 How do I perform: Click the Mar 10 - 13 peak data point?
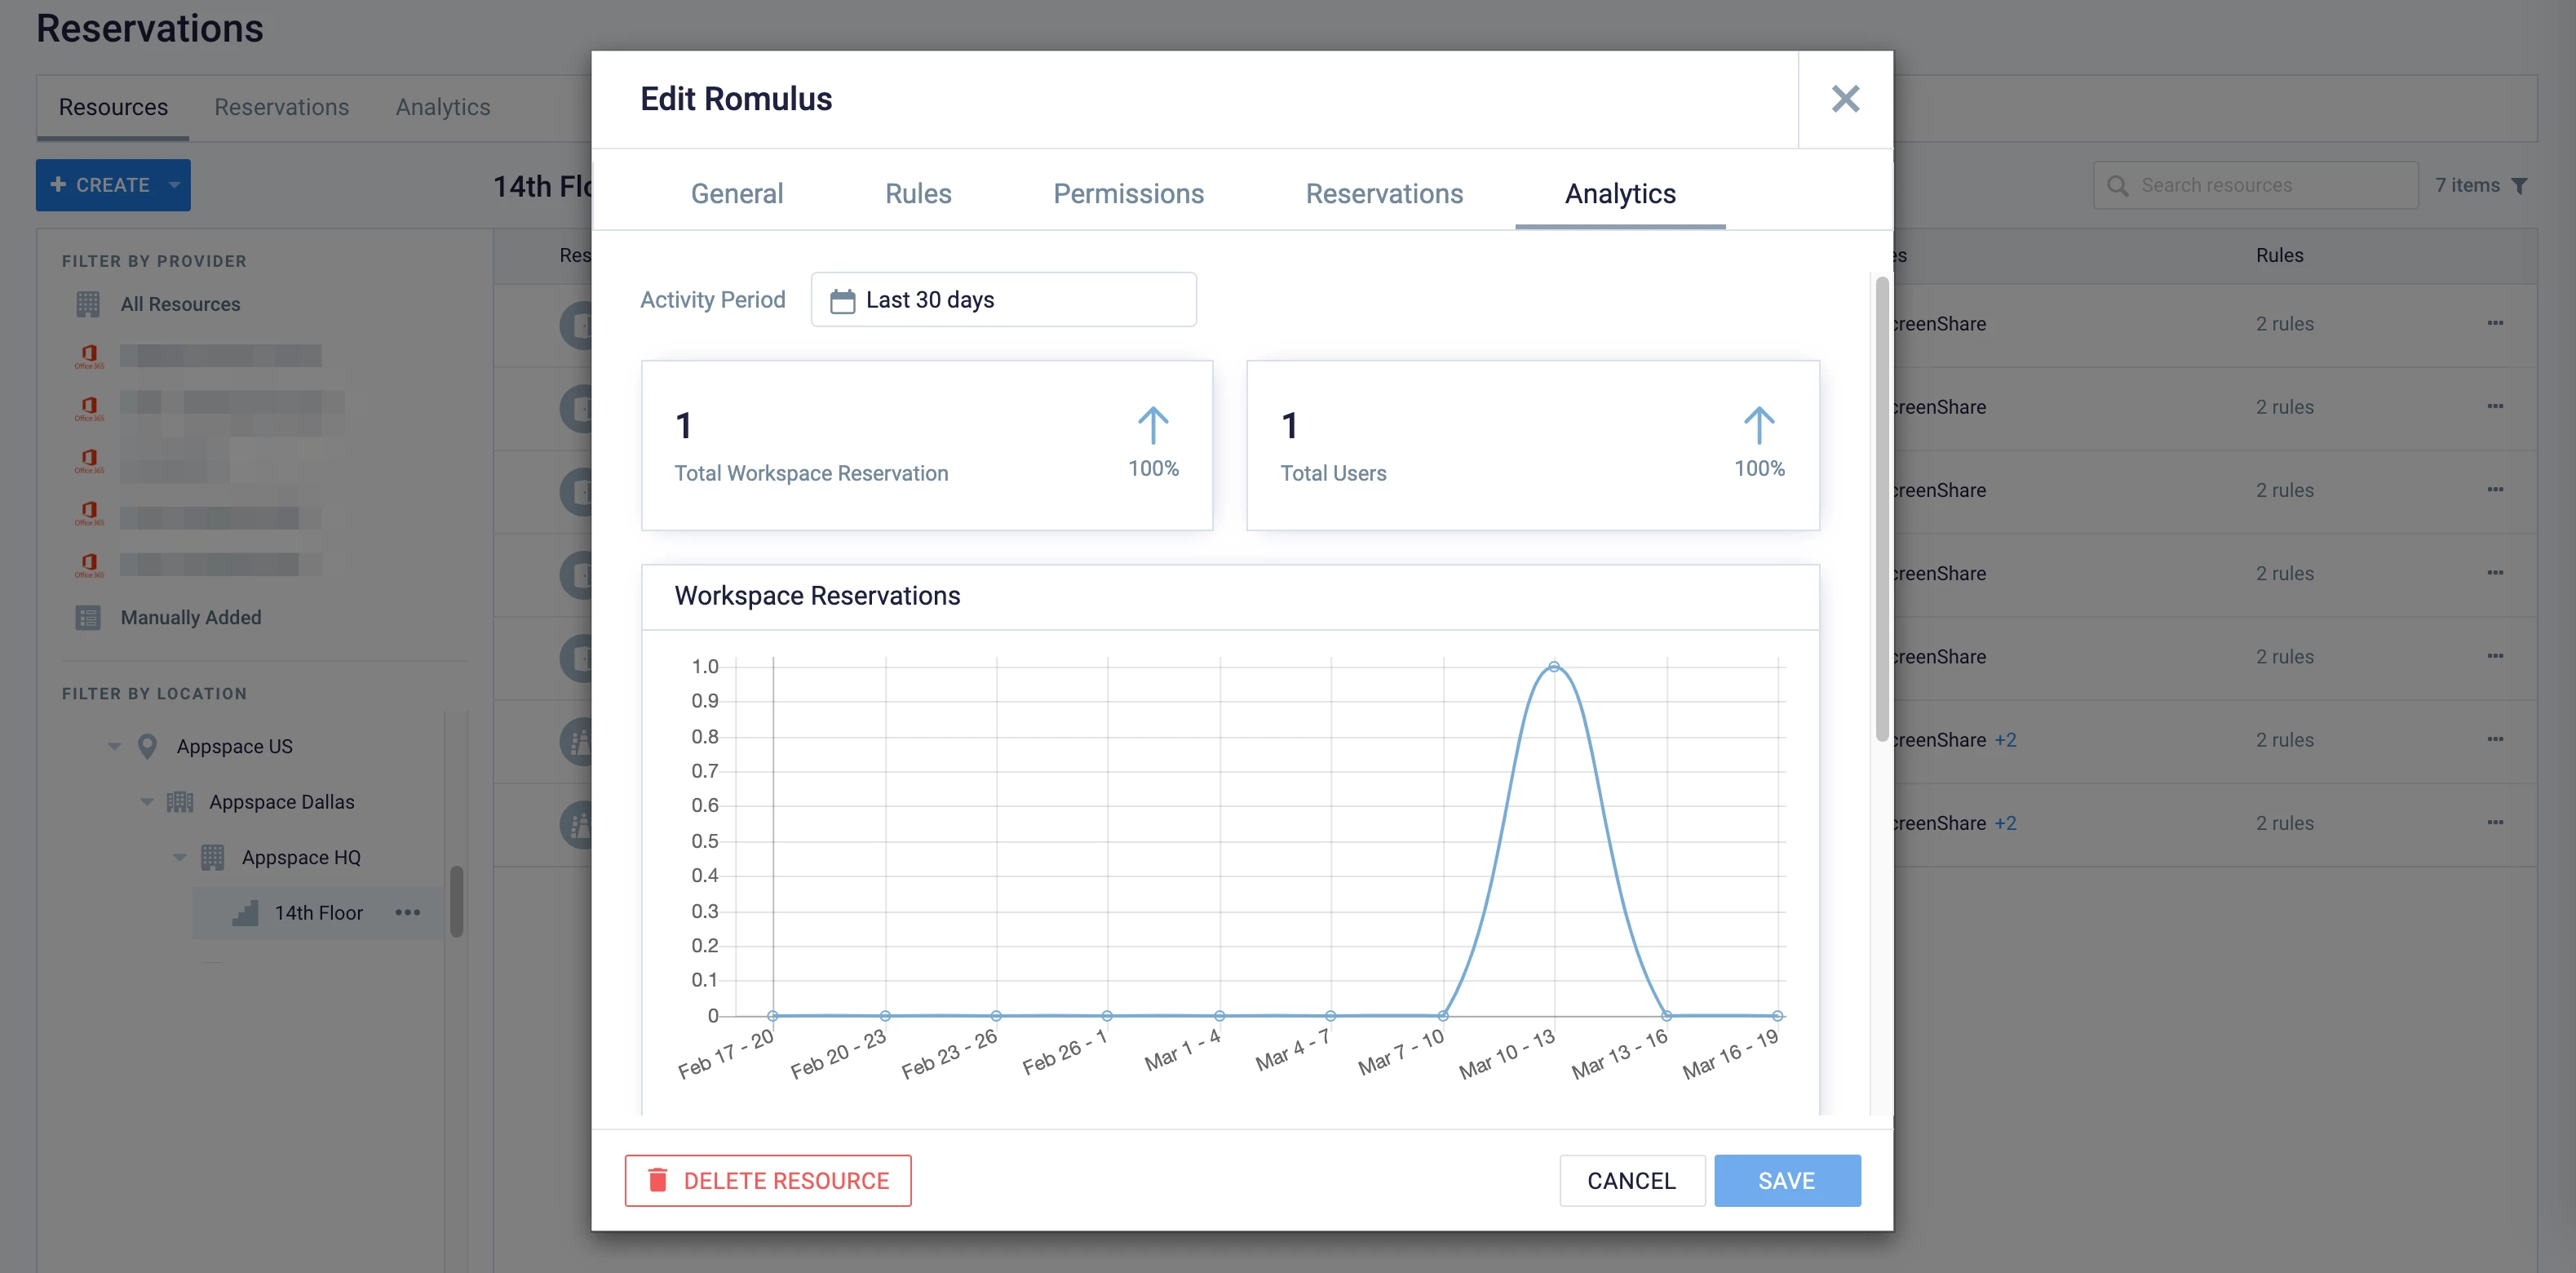pos(1553,666)
